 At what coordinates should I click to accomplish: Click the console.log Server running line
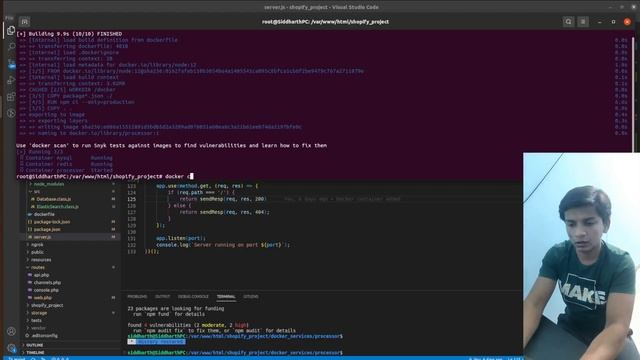[222, 245]
